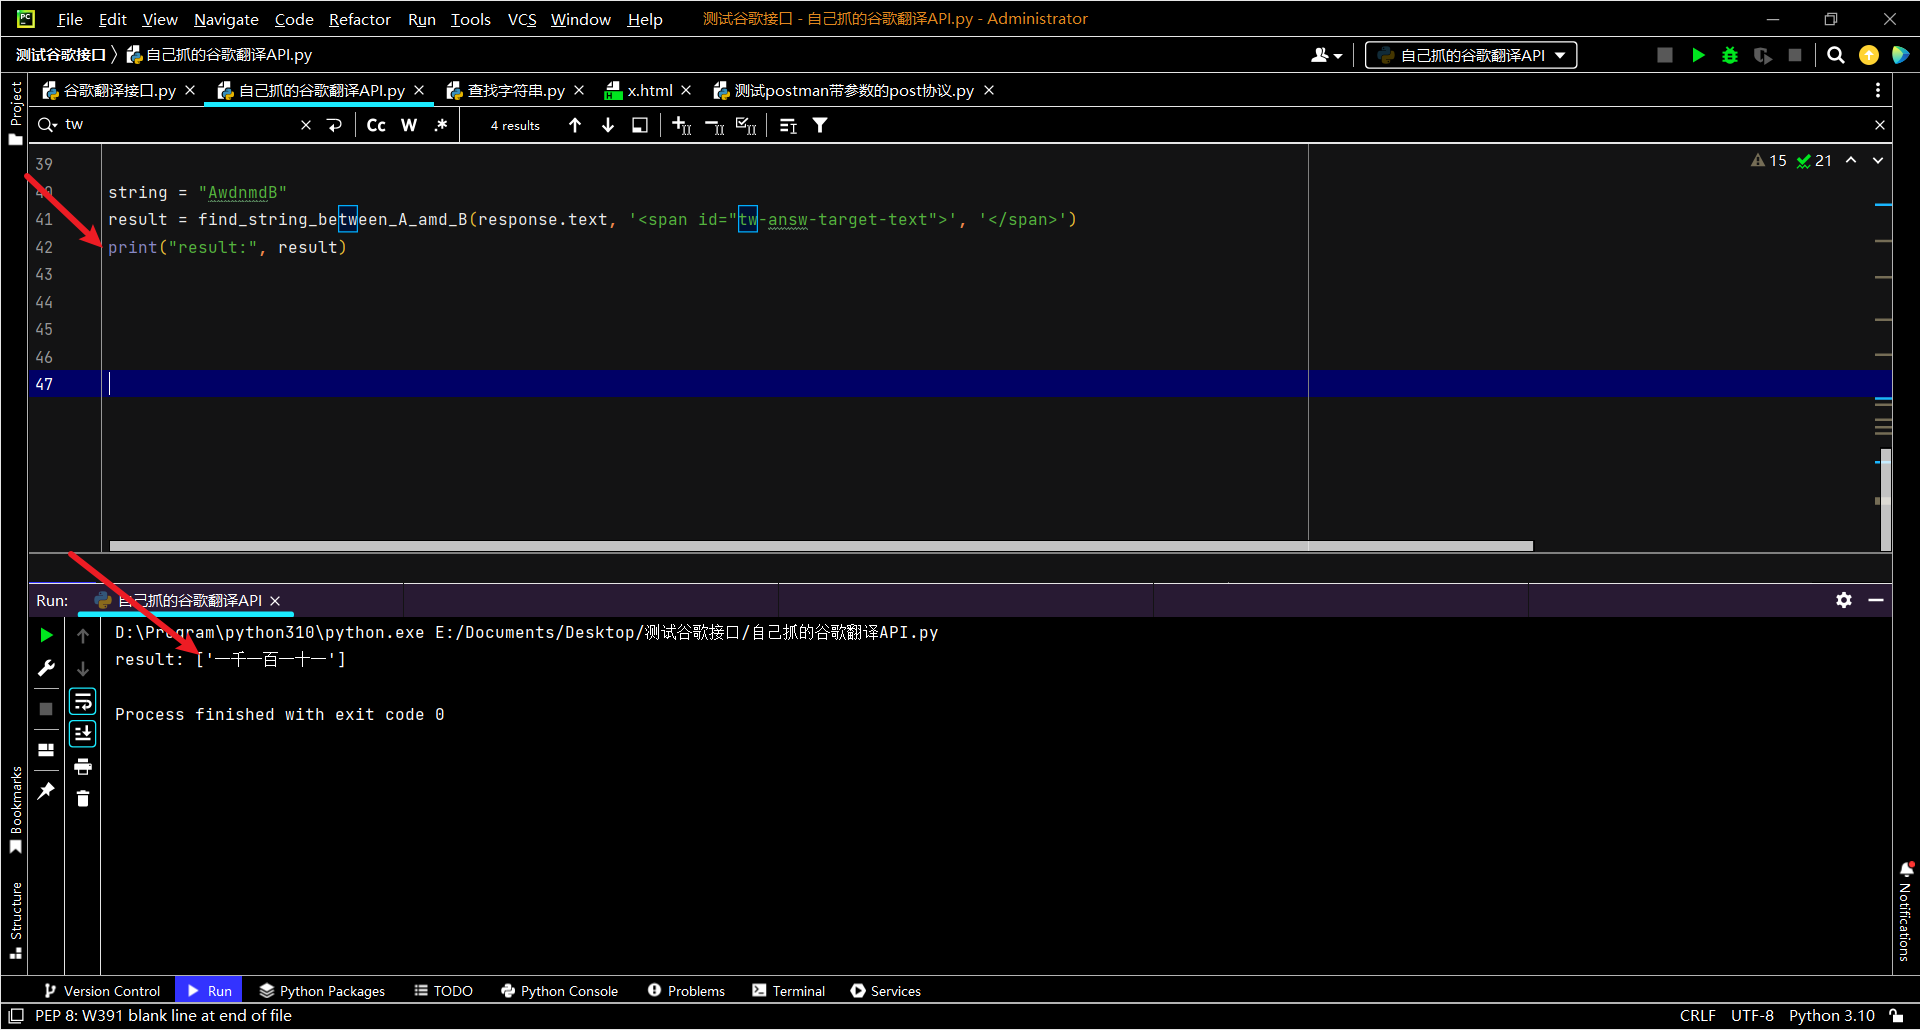Expand search history dropdown in find field
This screenshot has height=1030, width=1920.
(47, 125)
